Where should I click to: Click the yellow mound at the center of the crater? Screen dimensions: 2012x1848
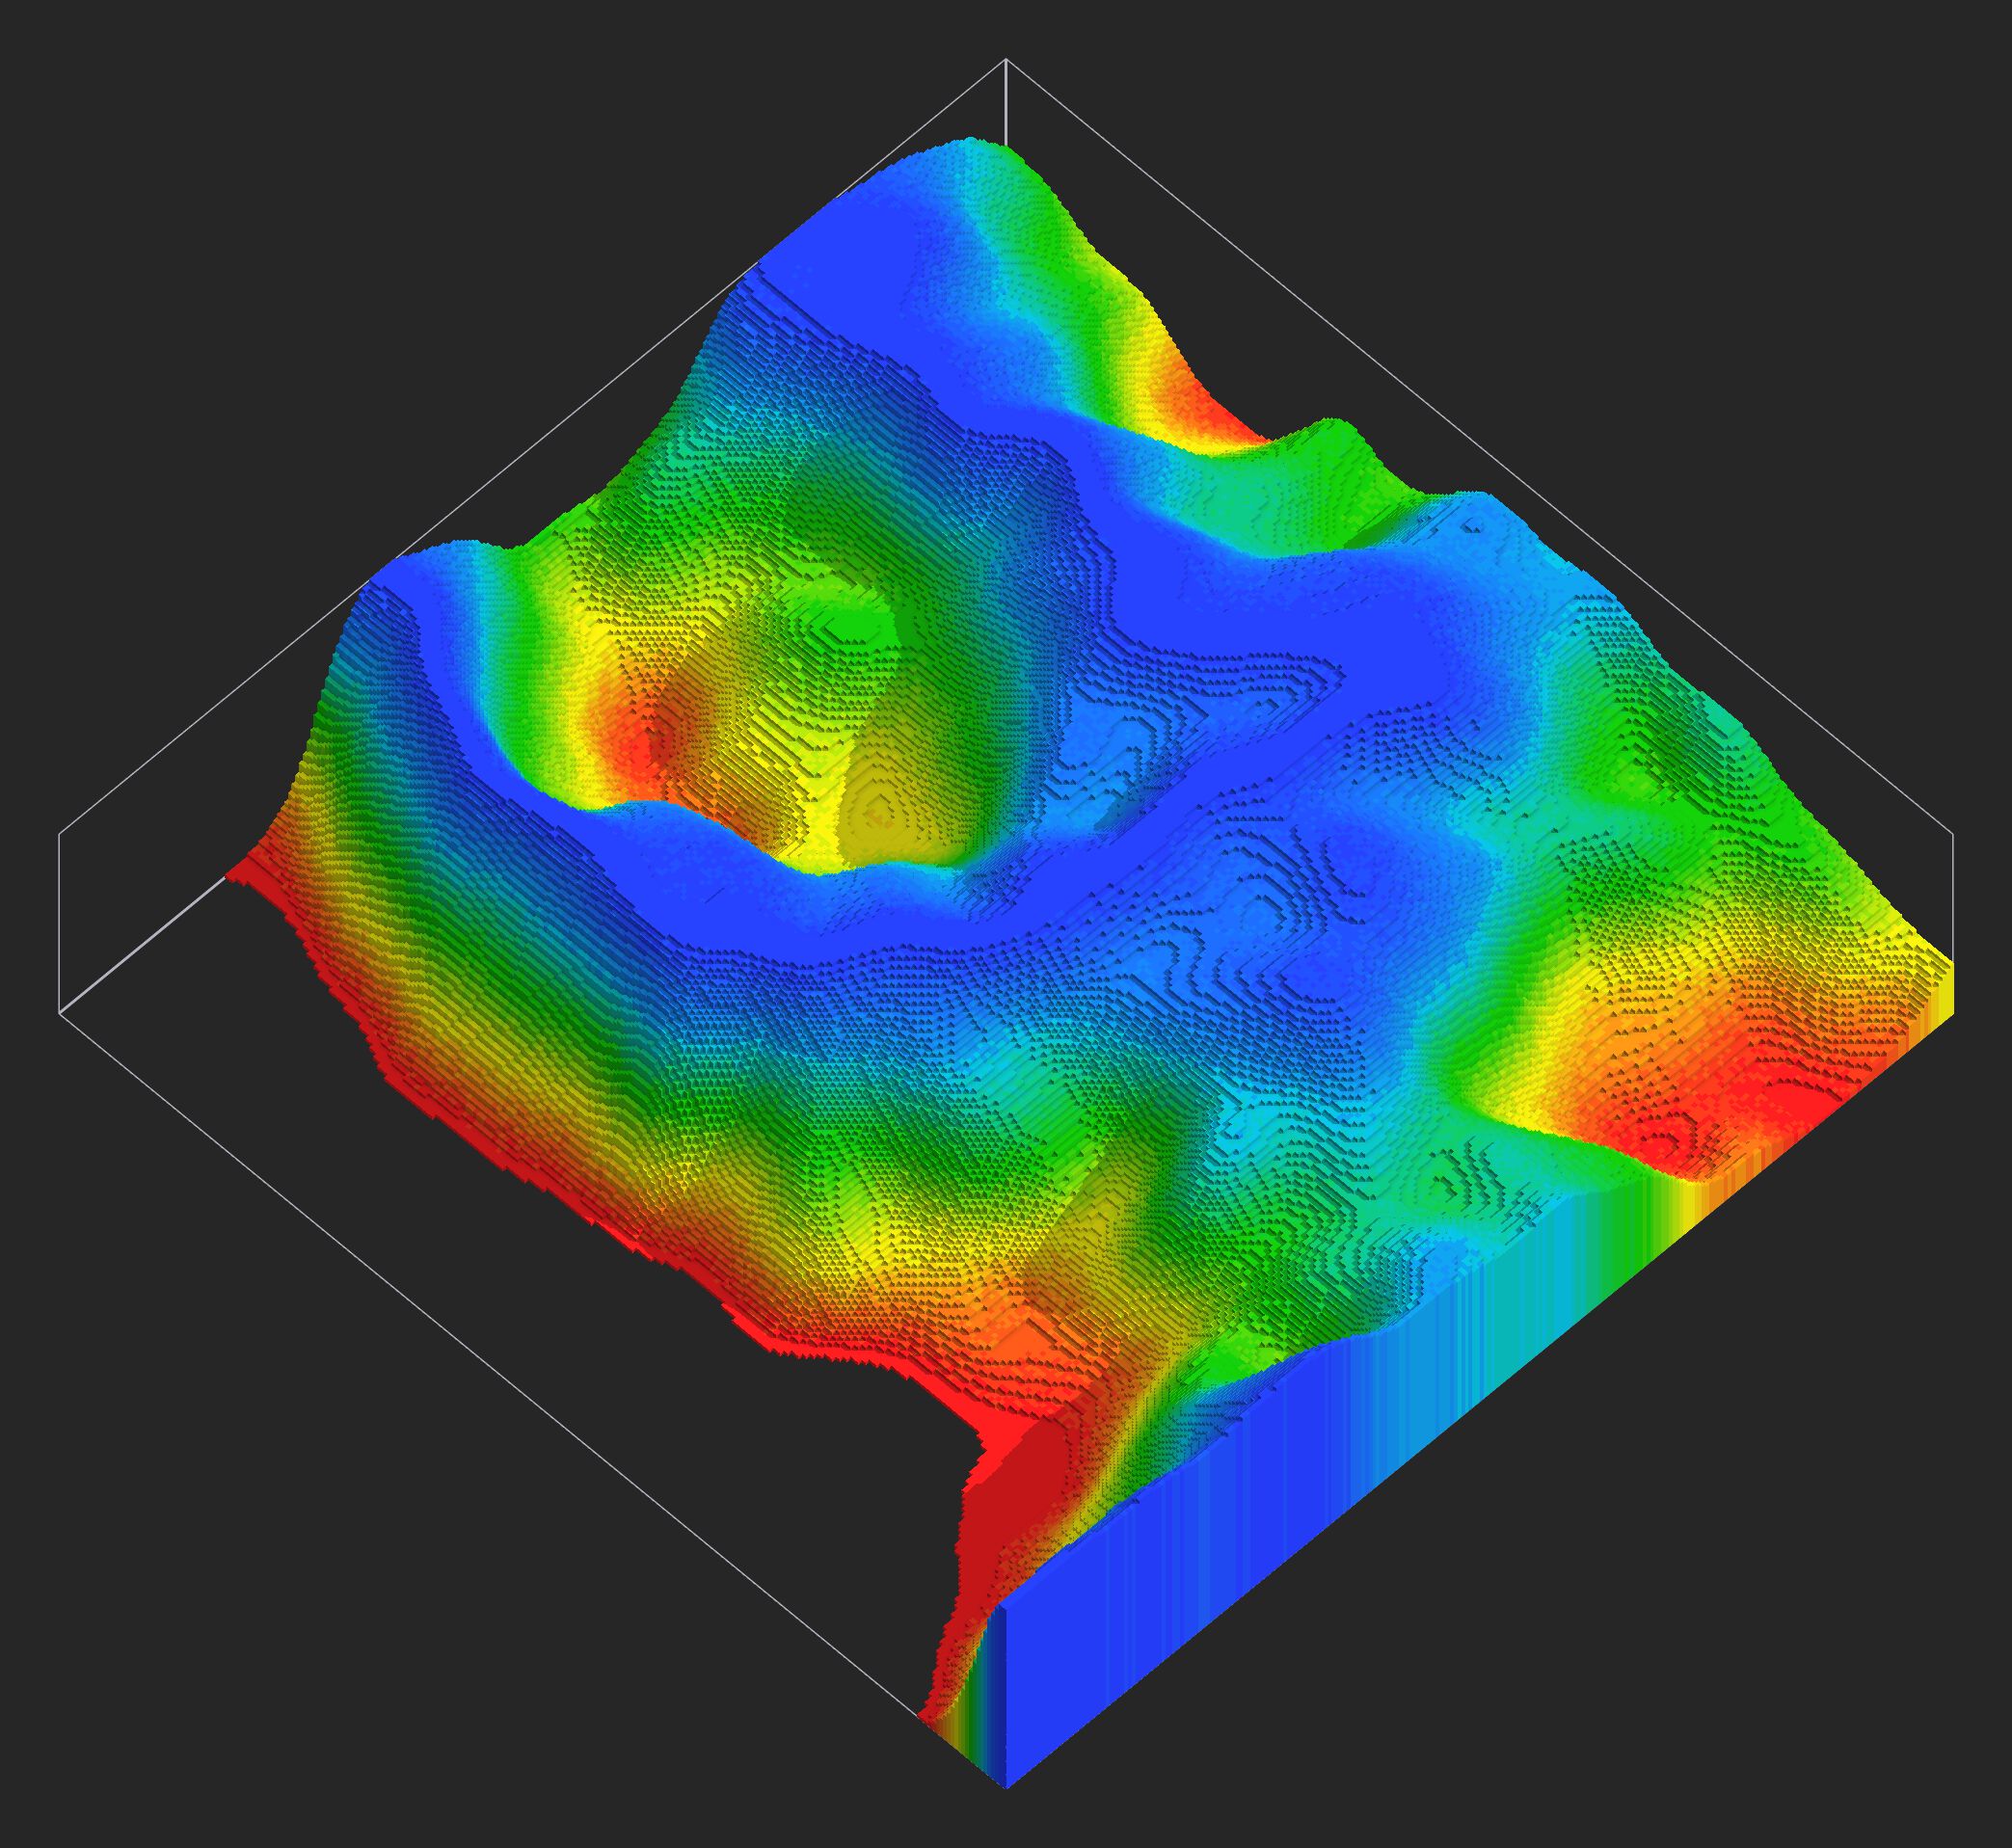point(880,815)
